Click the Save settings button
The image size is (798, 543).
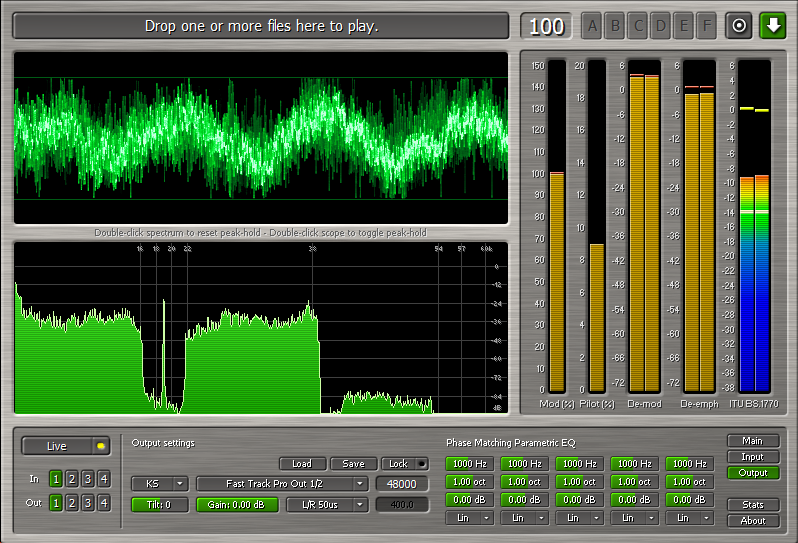pos(354,464)
